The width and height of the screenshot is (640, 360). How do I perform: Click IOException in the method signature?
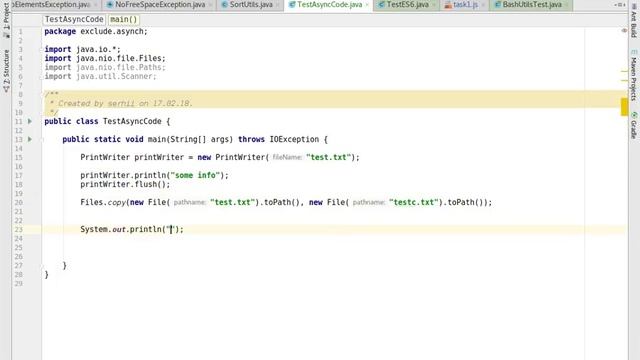coord(294,139)
